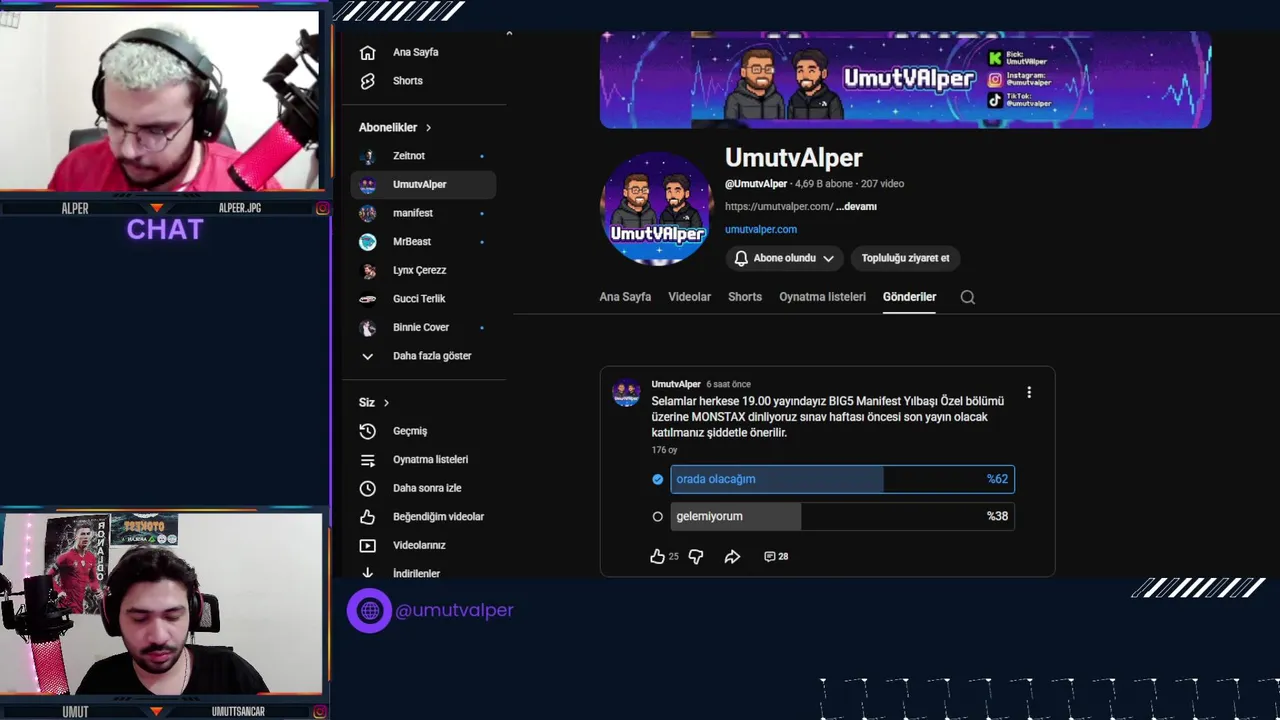Select UmutvAlper channel in sidebar
This screenshot has height=720, width=1280.
pos(423,184)
